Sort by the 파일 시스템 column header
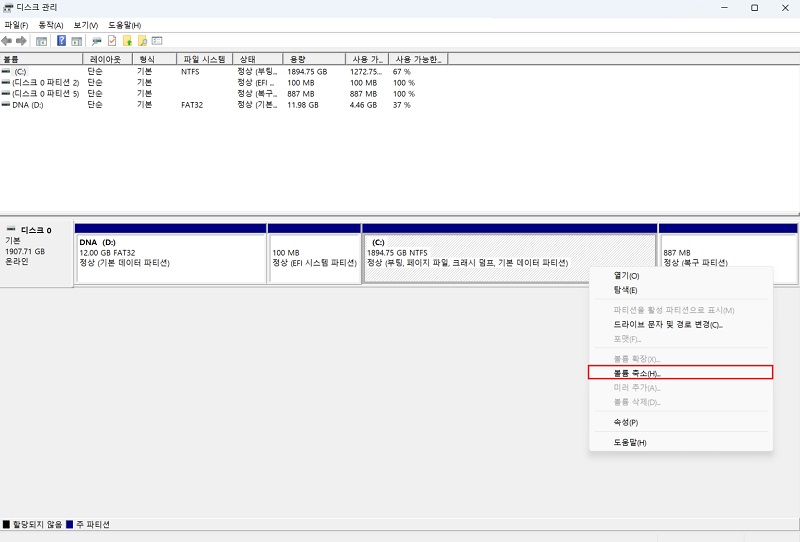This screenshot has height=542, width=800. [x=203, y=60]
